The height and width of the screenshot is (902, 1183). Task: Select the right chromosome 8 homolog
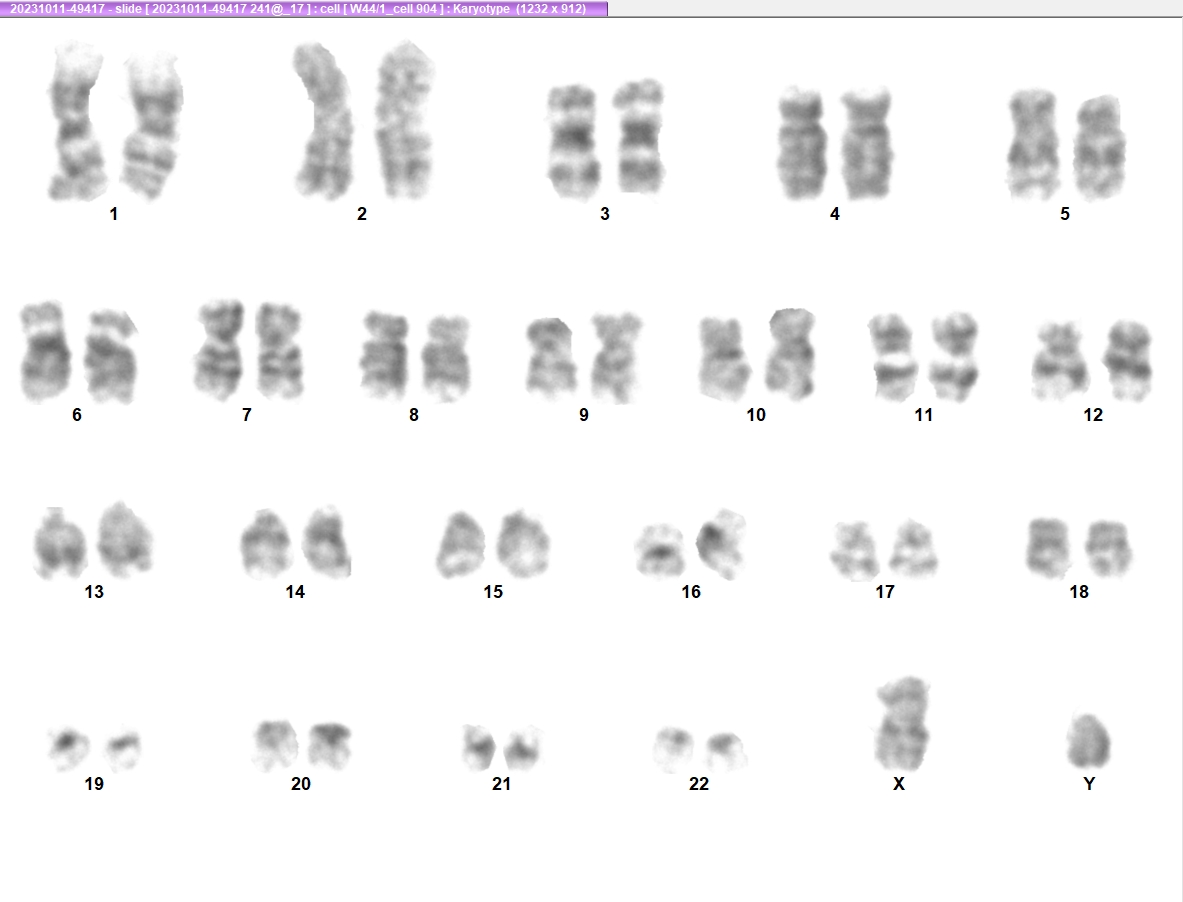coord(445,358)
